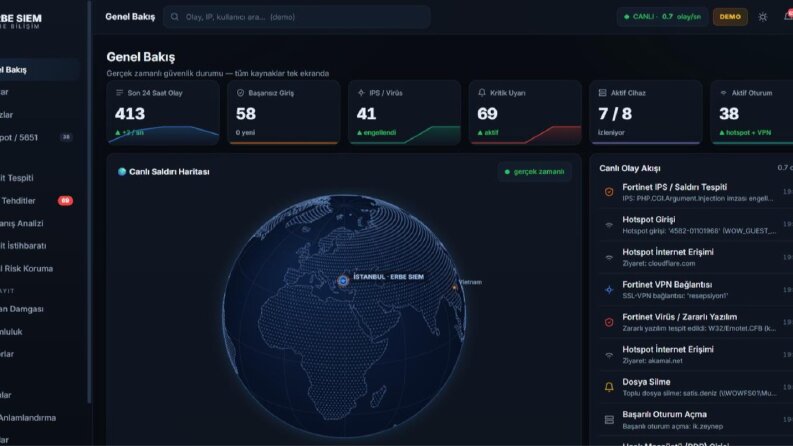Viewport: 793px width, 446px height.
Task: Click the CANLI 0.7 olay/sn status badge
Action: (662, 17)
